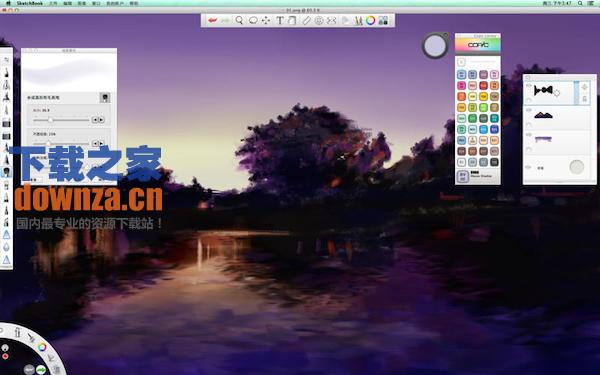This screenshot has width=600, height=375.
Task: Toggle the Symmetry tool in toolbar
Action: pos(331,20)
